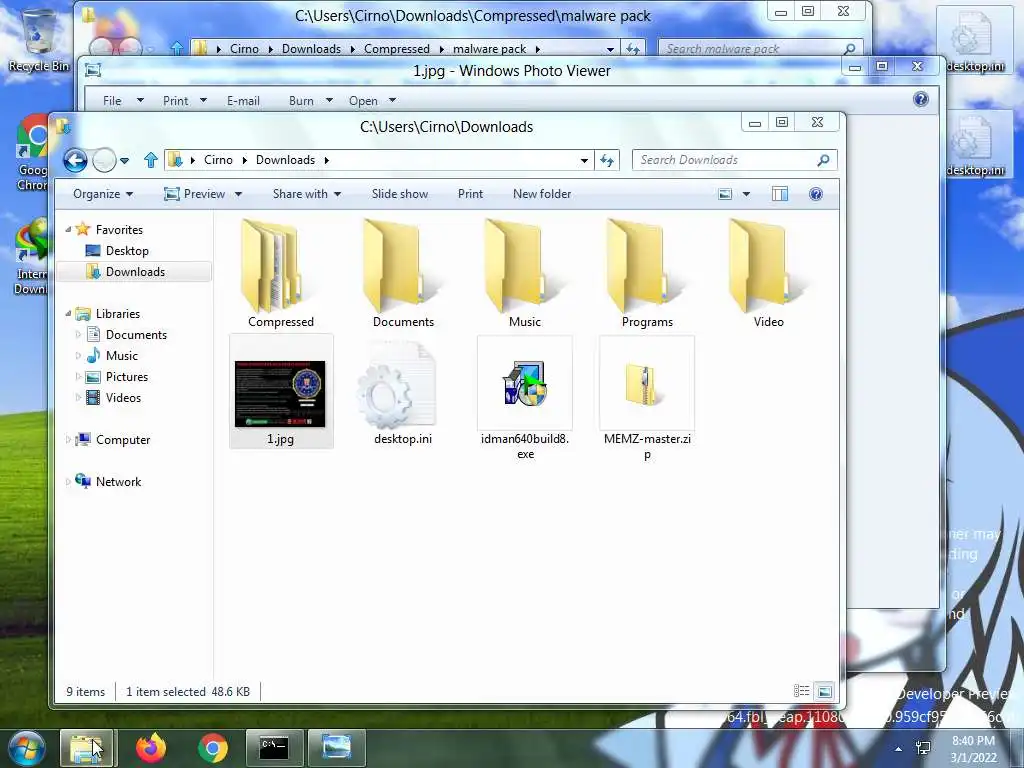Select idman640build8.exe installer

point(525,399)
